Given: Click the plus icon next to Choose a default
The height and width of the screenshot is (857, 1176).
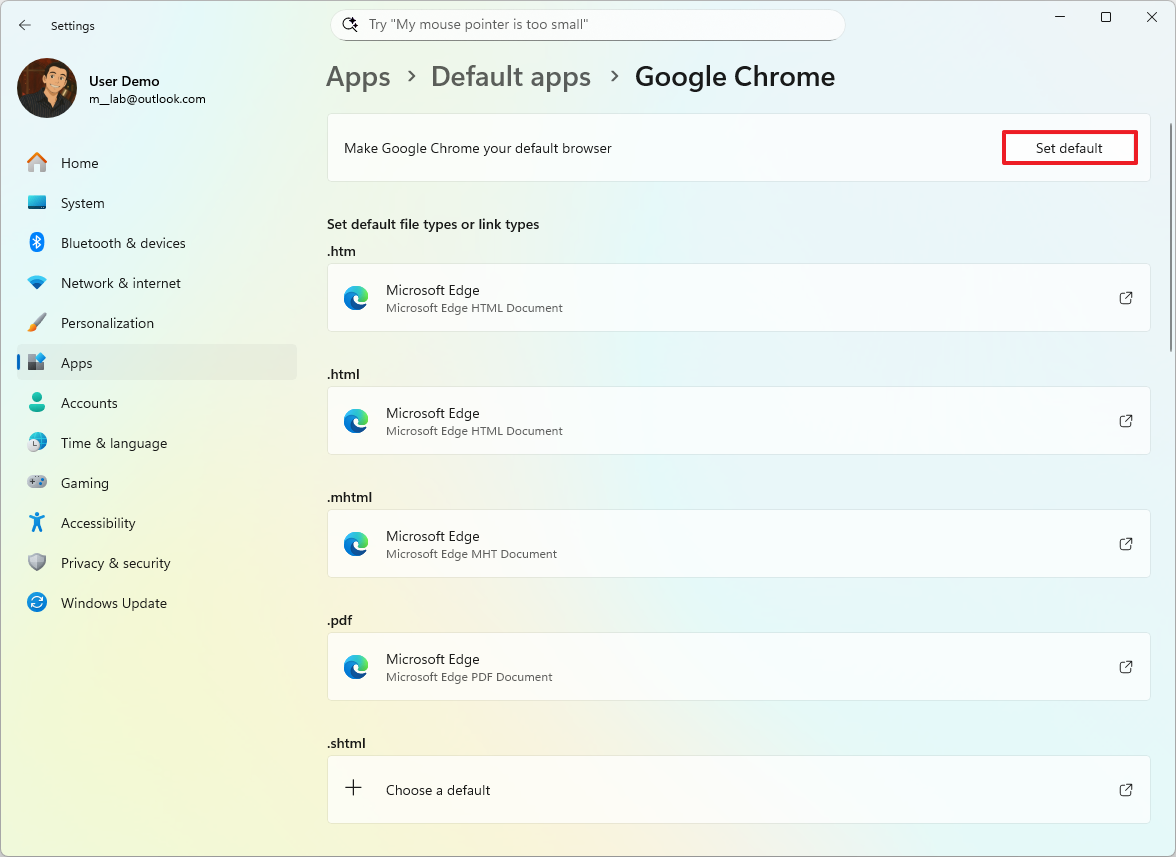Looking at the screenshot, I should (353, 788).
